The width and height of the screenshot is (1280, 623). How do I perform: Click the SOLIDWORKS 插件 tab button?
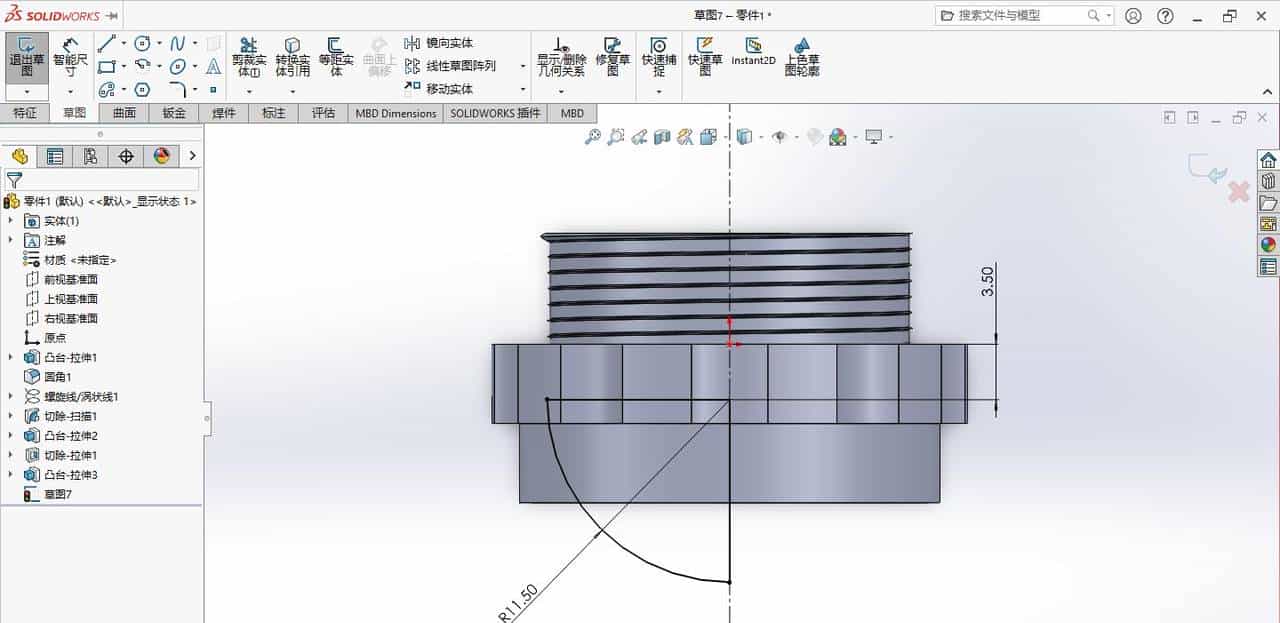coord(498,113)
